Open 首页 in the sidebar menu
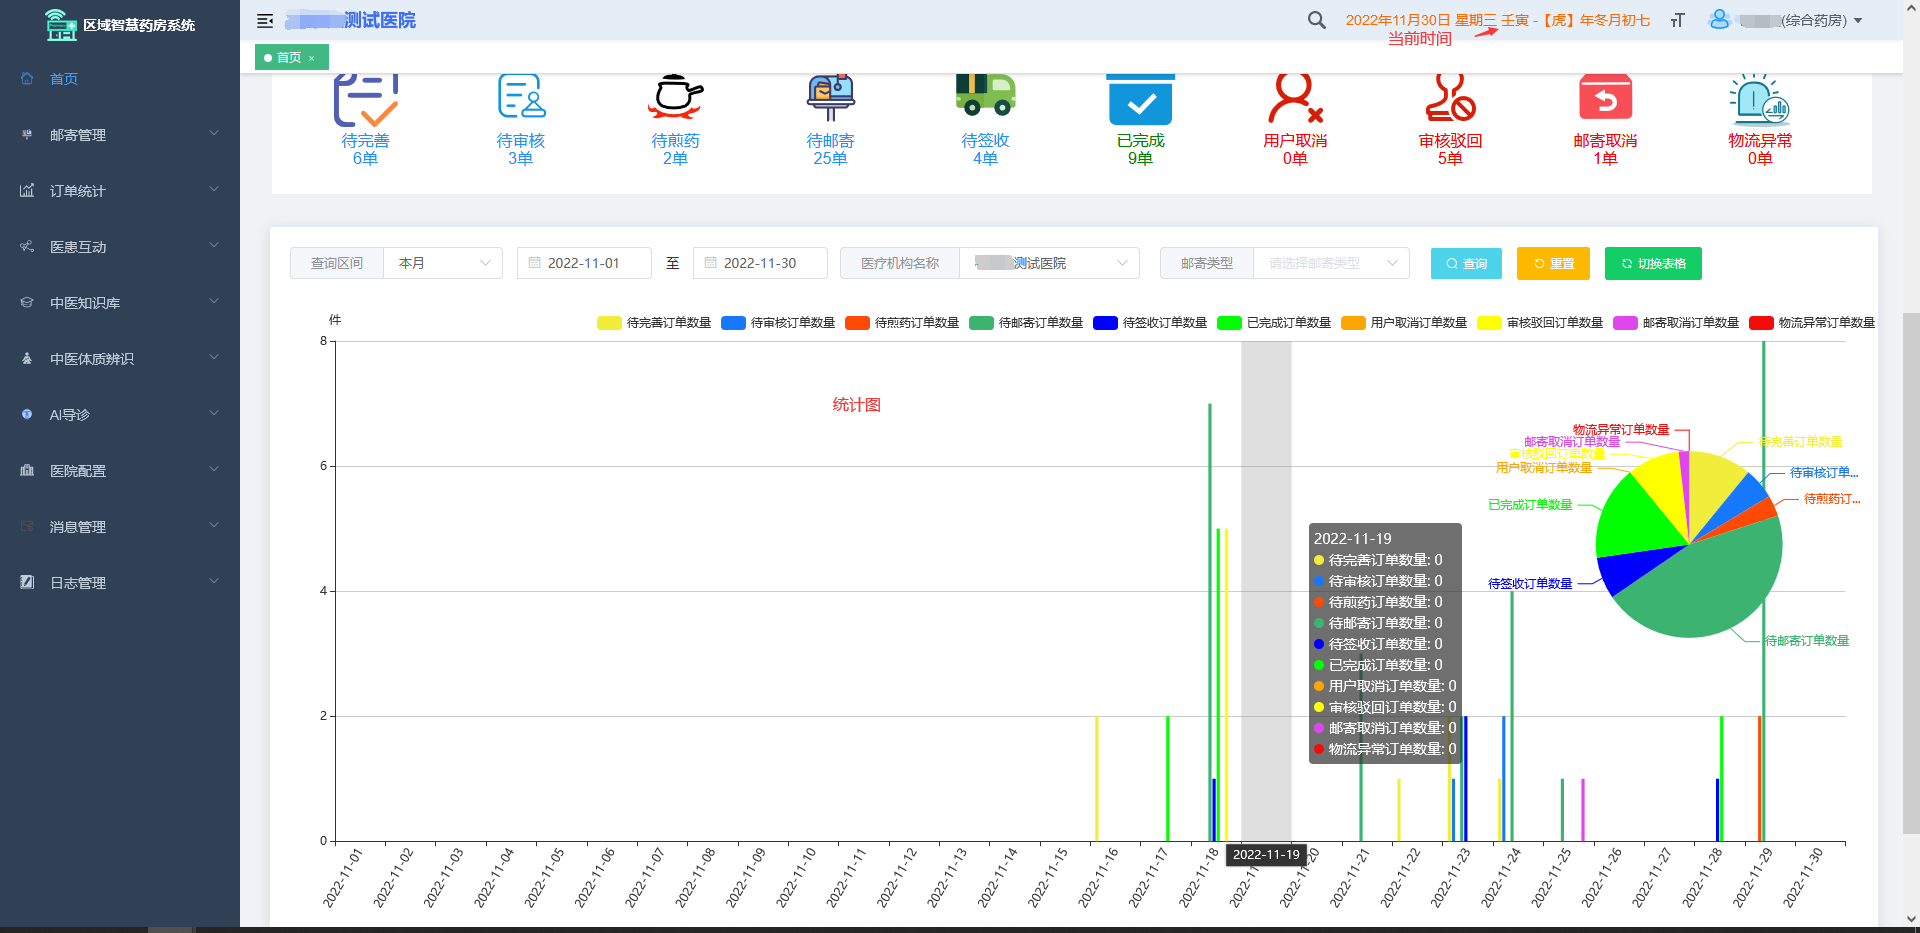Screen dimensions: 1920x933 pyautogui.click(x=120, y=78)
